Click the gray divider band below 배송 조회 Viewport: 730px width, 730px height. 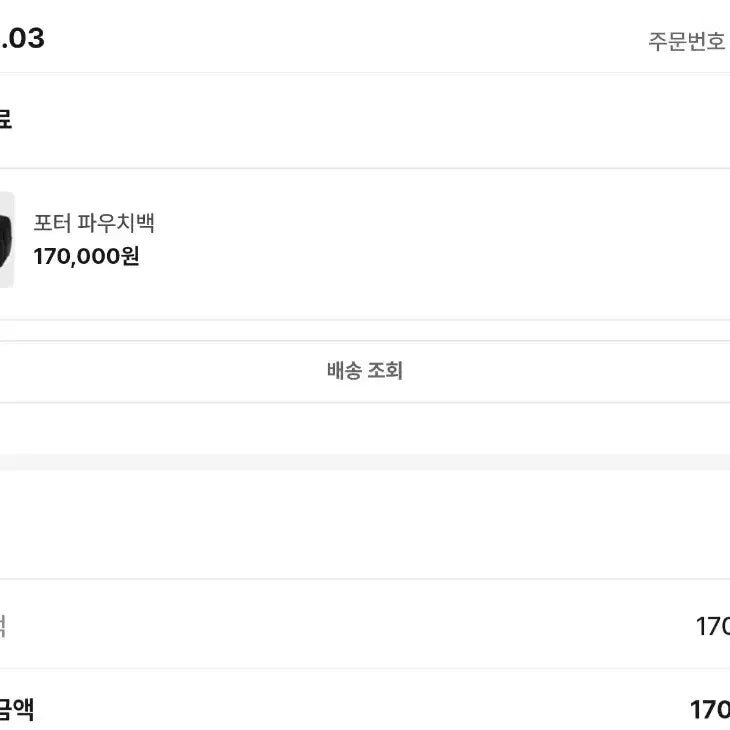(364, 461)
